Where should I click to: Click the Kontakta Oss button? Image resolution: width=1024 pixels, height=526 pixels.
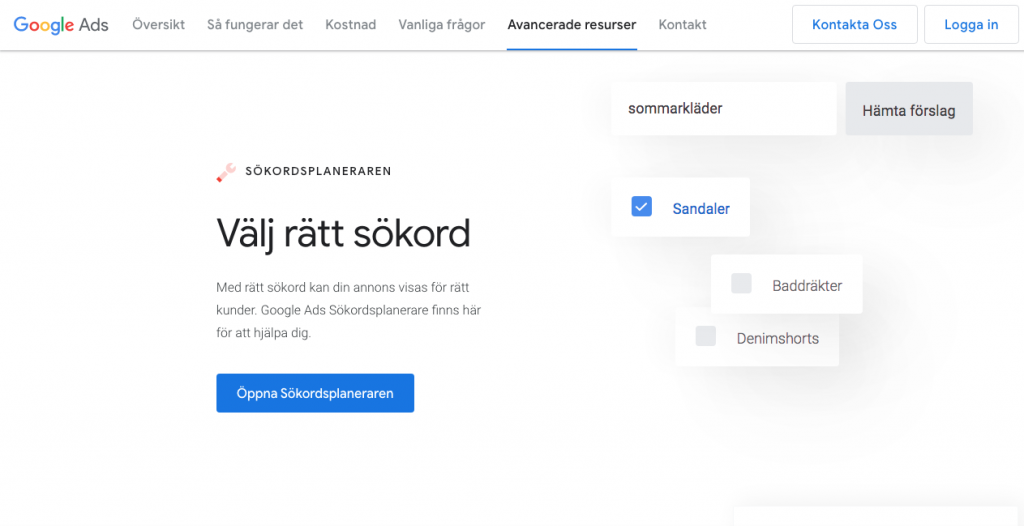pyautogui.click(x=854, y=25)
